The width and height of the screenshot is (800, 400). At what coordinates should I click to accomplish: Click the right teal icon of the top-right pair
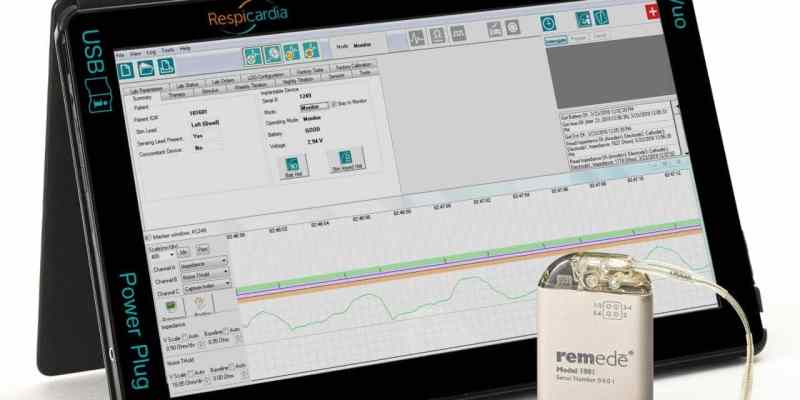point(601,17)
